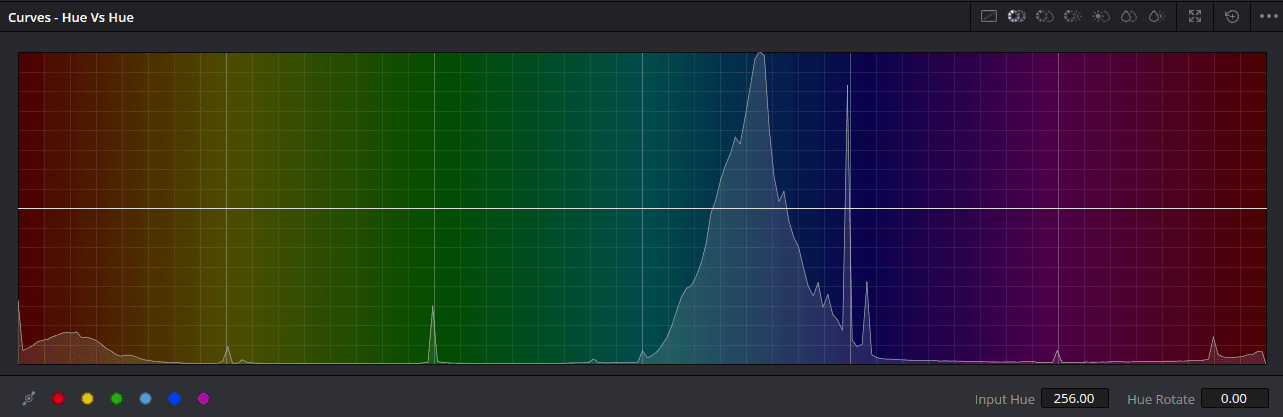Select Hue Vs Hue curve mode

[x=1016, y=16]
